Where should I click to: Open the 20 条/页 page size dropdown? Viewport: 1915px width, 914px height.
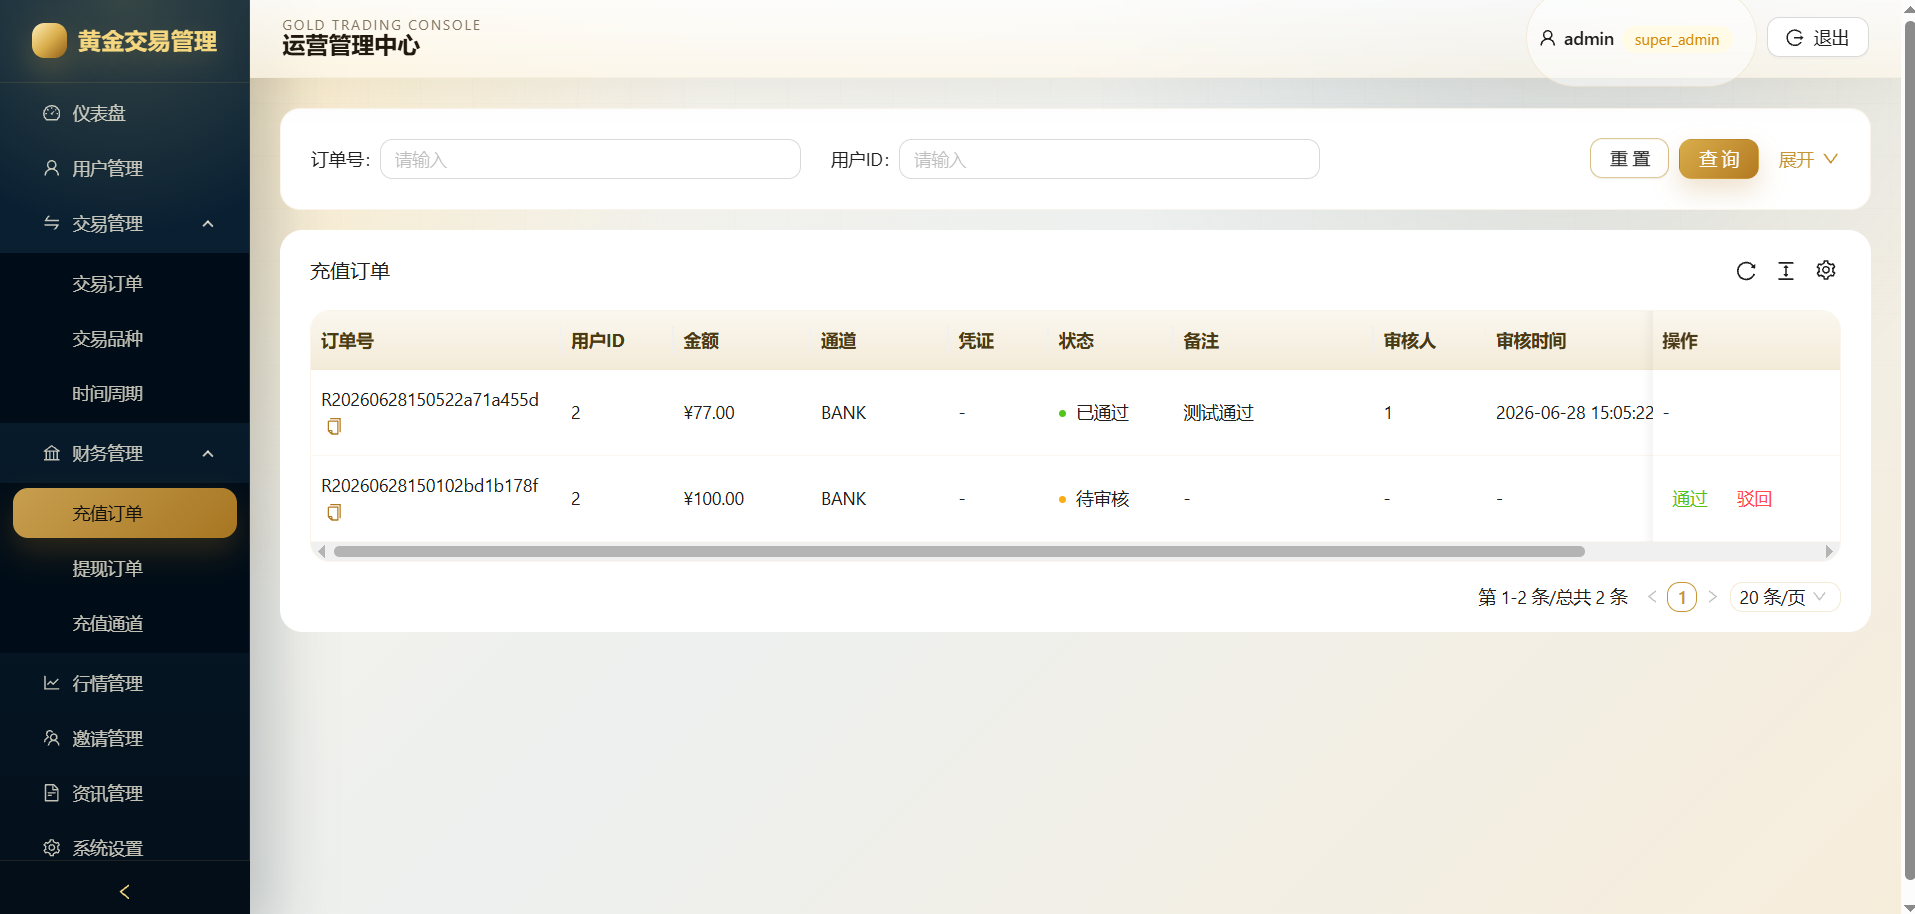pos(1785,597)
